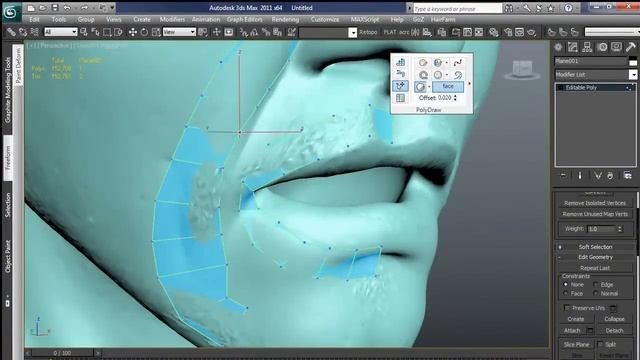Select the Normal constraint radio button
Screen dimensions: 640x360
(x=596, y=293)
